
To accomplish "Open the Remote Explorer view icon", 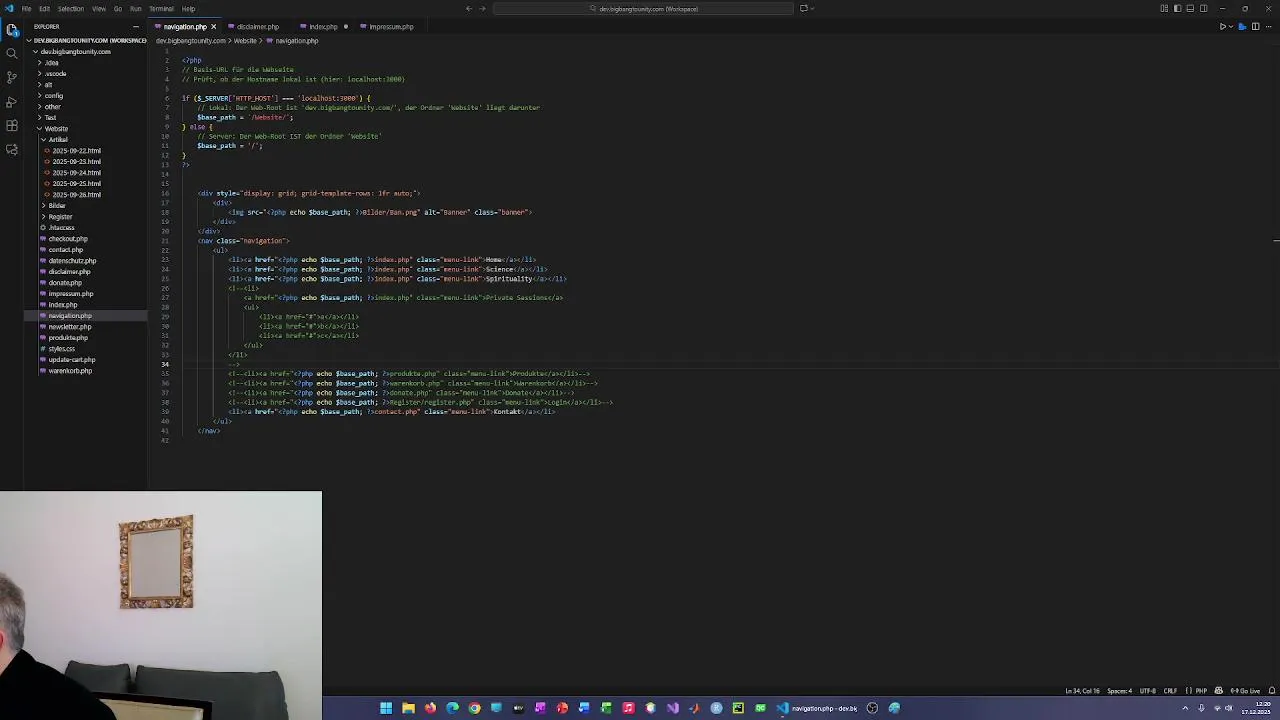I will [12, 150].
